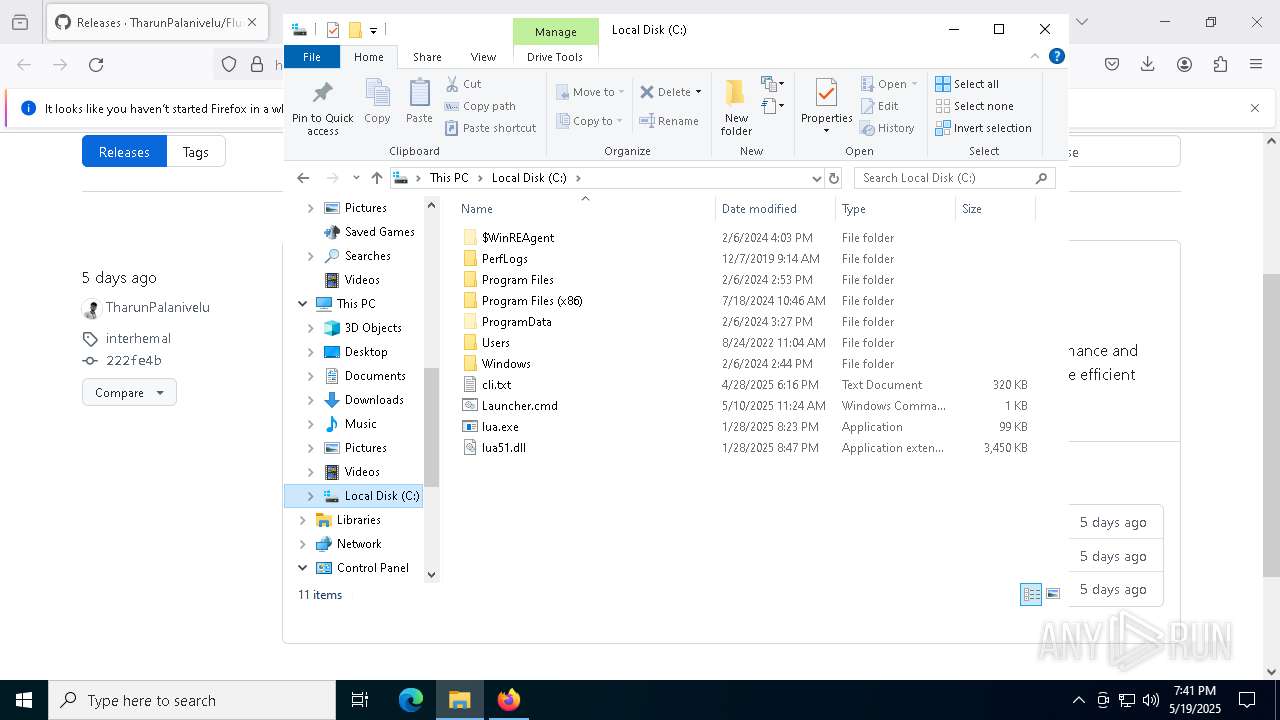The image size is (1280, 720).
Task: Open the ribbon Open dropdown
Action: point(888,84)
